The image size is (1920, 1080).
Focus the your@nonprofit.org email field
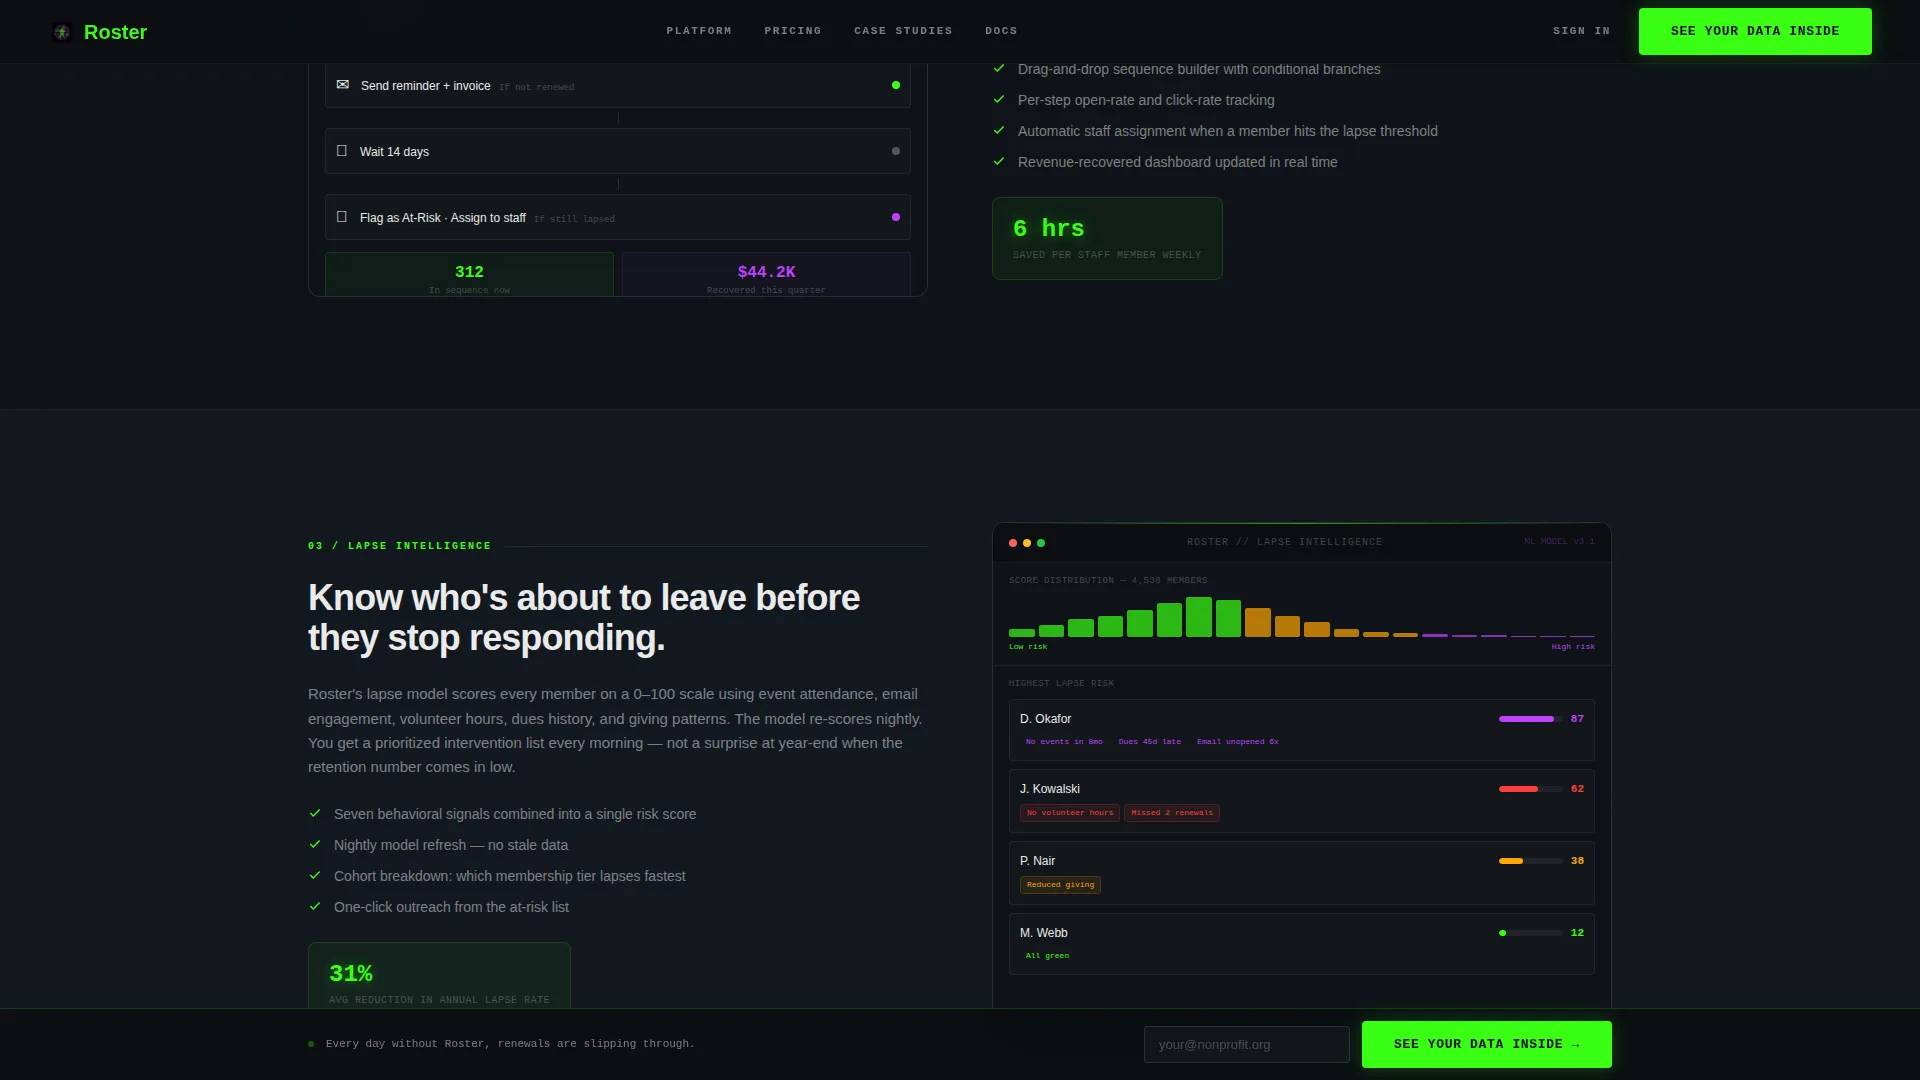(x=1247, y=1044)
